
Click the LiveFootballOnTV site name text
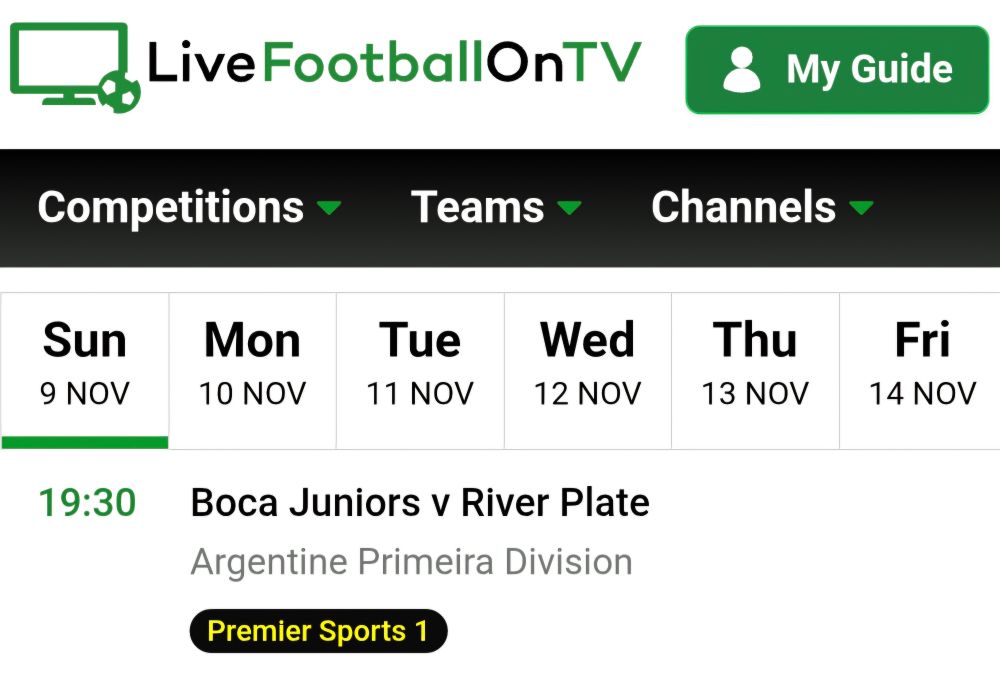pyautogui.click(x=394, y=64)
